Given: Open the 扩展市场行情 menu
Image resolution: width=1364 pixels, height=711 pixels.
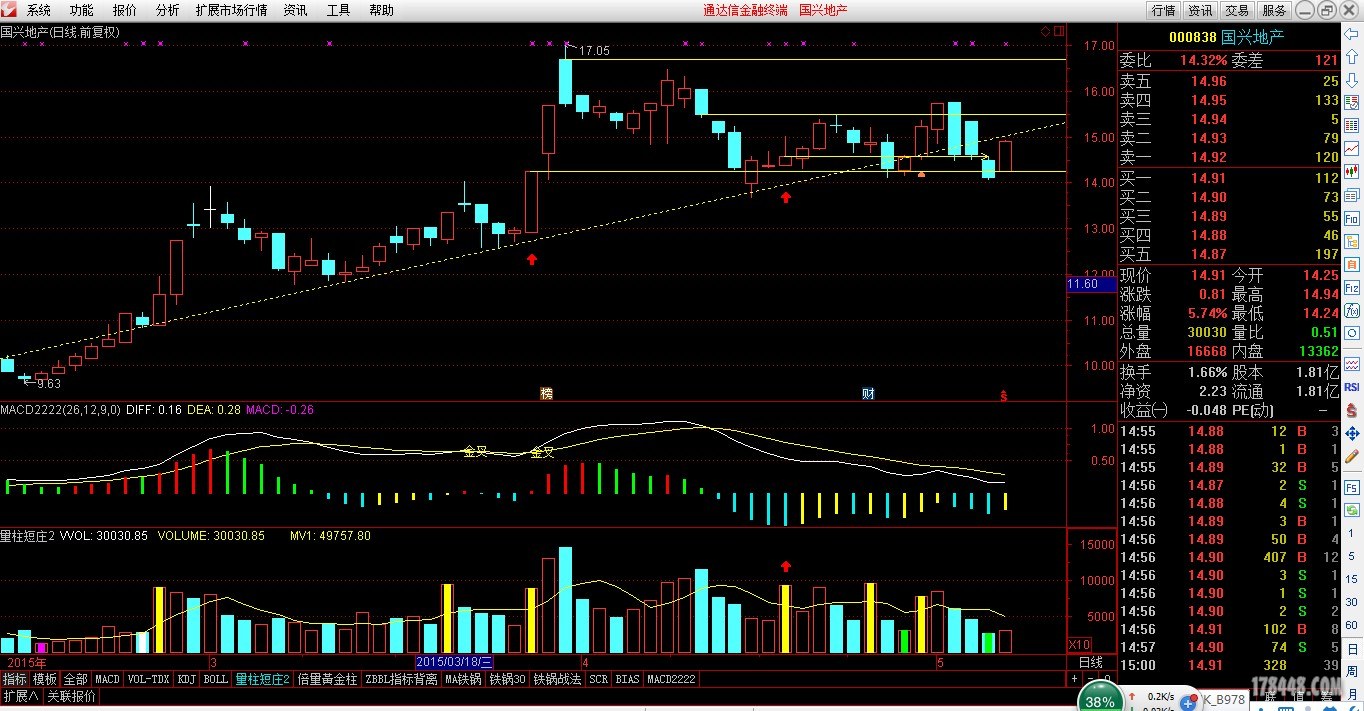Looking at the screenshot, I should click(x=231, y=10).
